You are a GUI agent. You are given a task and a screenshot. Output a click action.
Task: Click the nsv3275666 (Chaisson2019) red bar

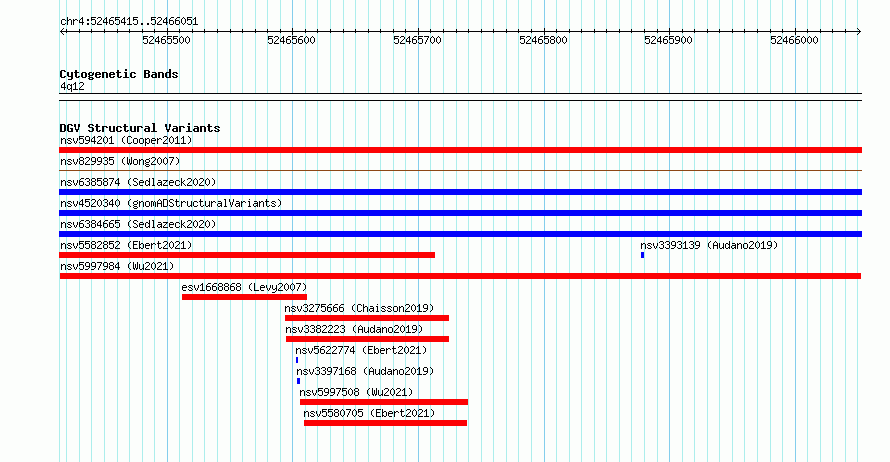(x=367, y=318)
